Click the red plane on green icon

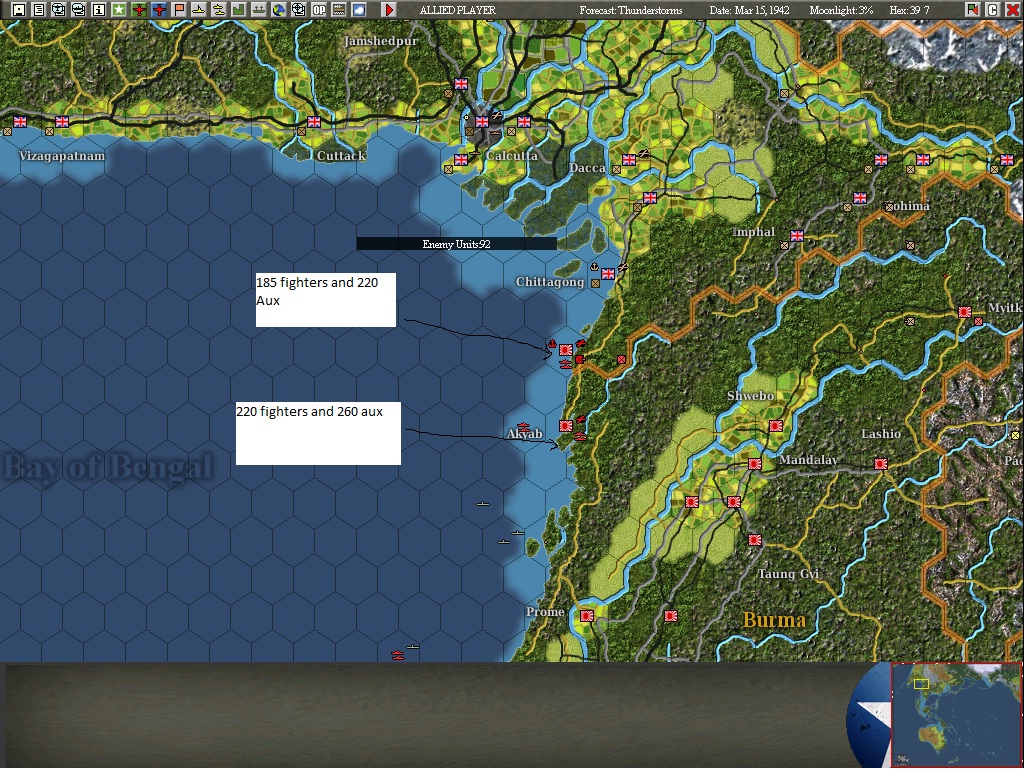(x=138, y=9)
